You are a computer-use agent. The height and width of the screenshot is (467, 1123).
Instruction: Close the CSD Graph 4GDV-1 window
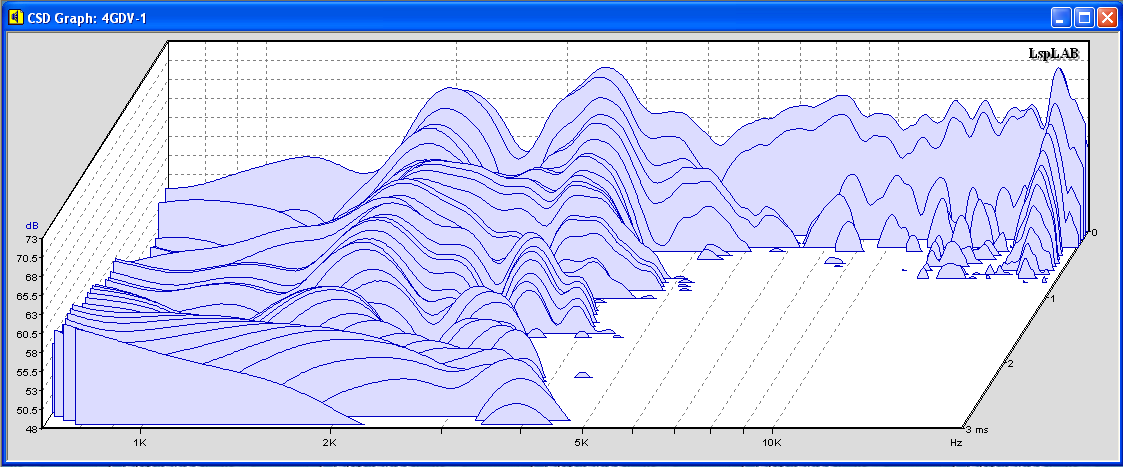[x=1107, y=17]
